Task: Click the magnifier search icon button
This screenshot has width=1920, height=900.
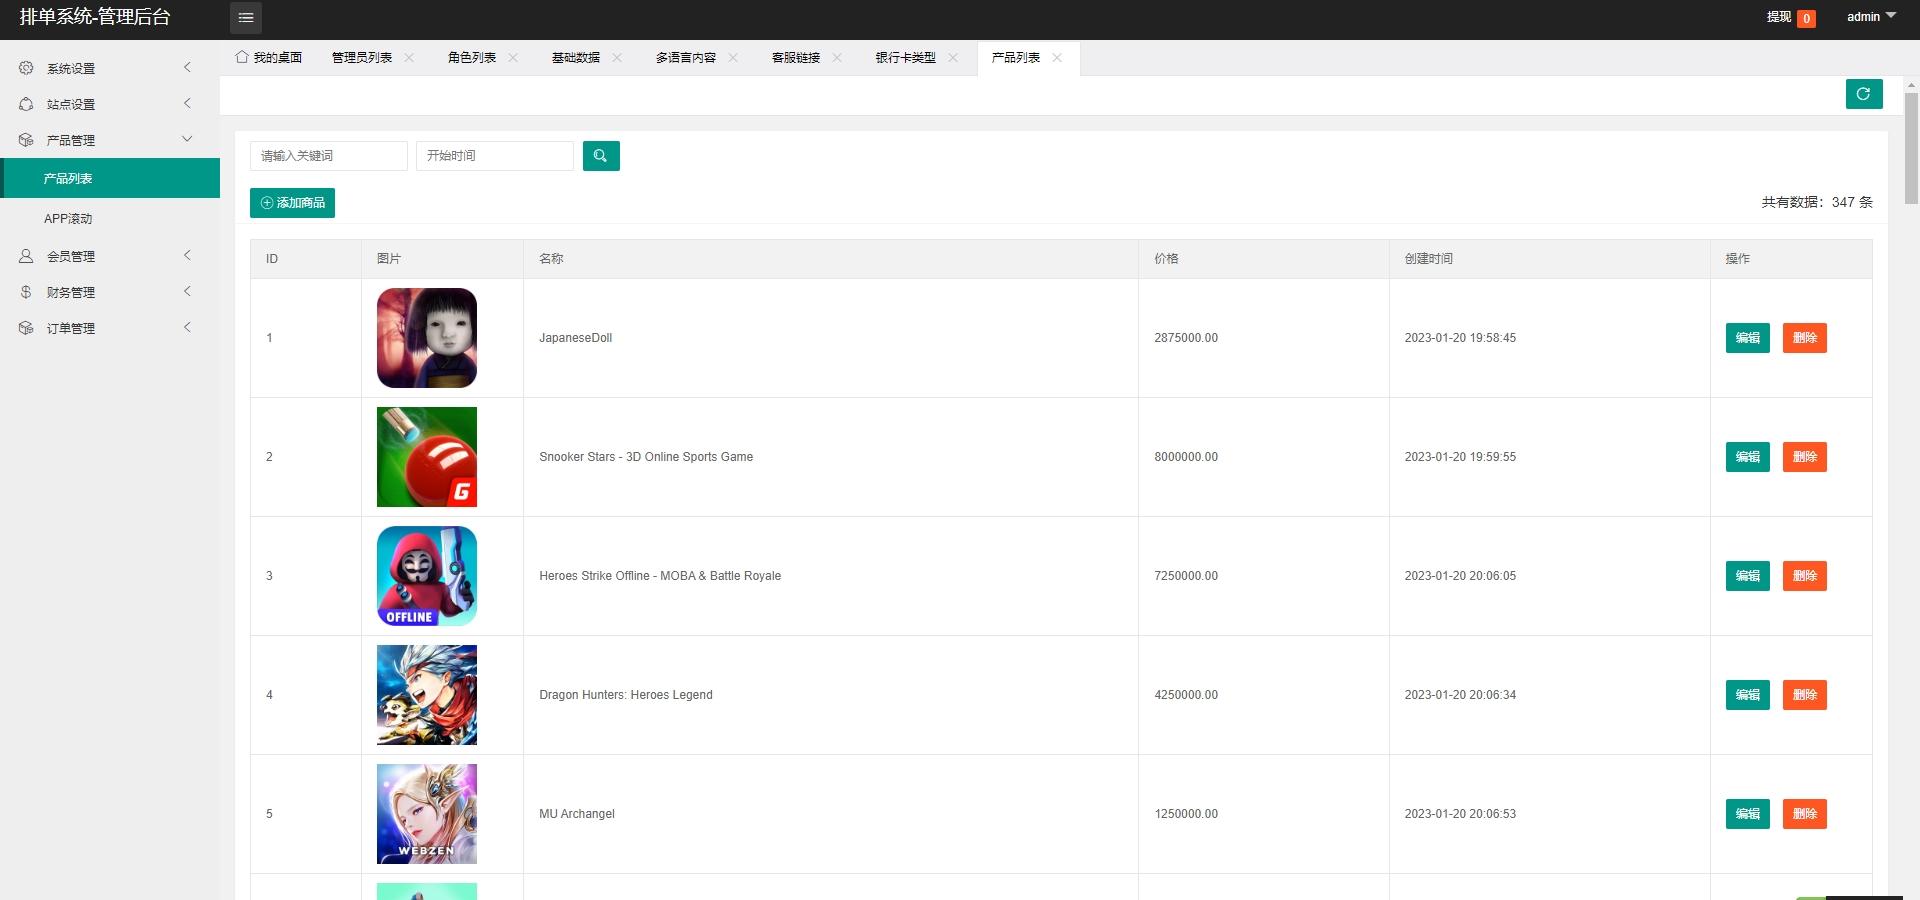Action: pos(601,156)
